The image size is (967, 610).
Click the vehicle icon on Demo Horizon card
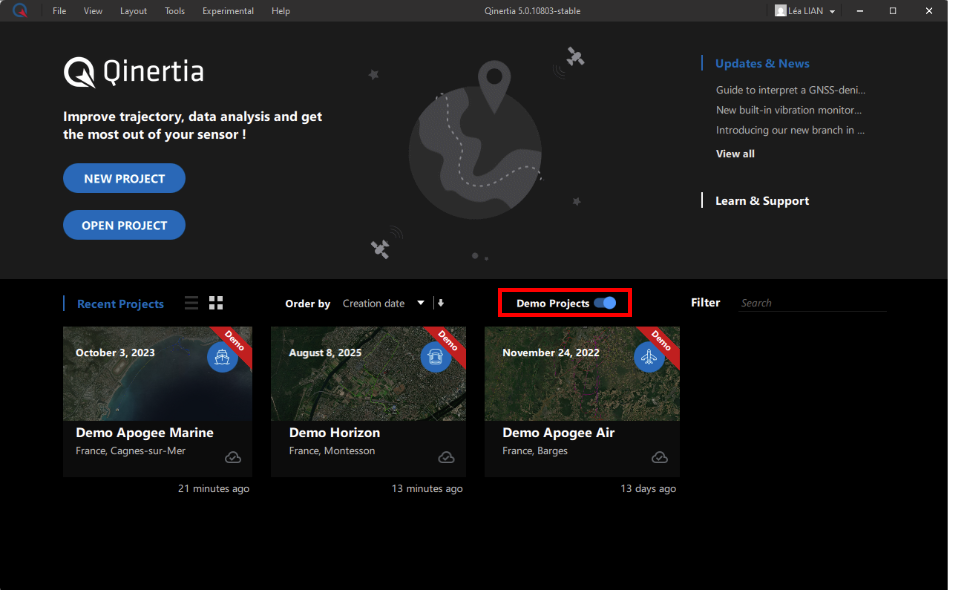click(x=435, y=358)
